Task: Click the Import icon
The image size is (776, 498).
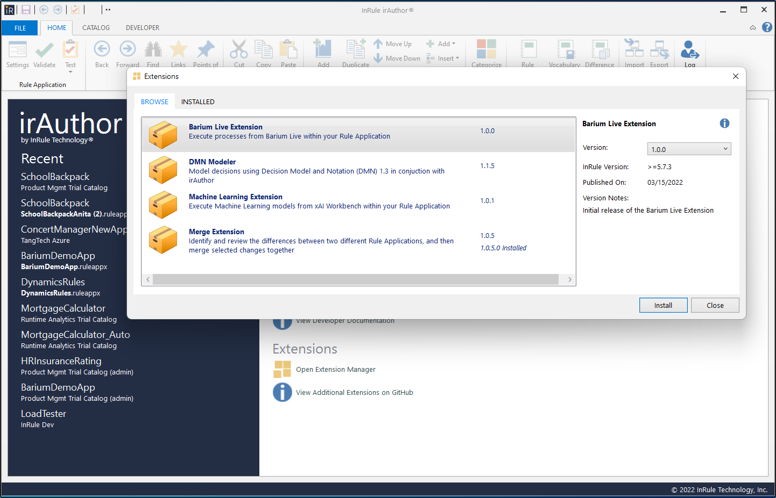Action: [634, 49]
